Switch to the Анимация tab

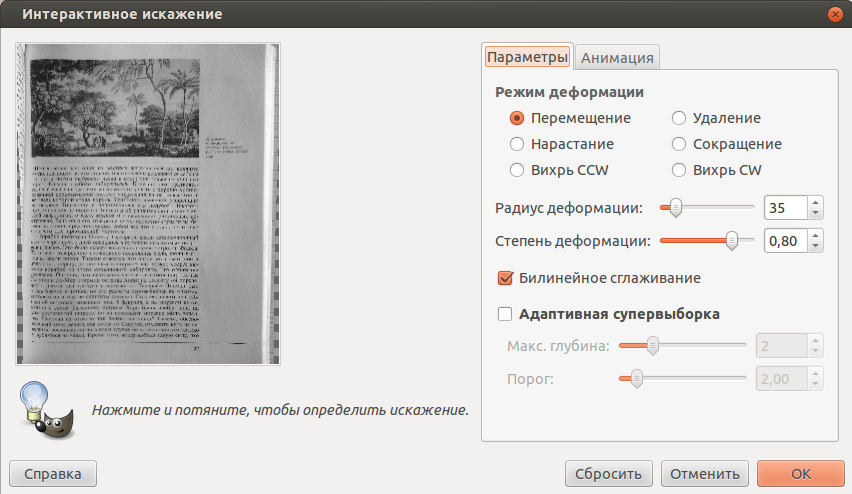coord(617,57)
